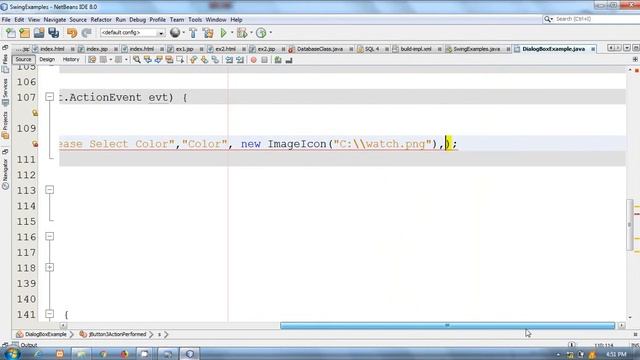640x360 pixels.
Task: Click the Find Previous Occurrence icon
Action: 148,60
